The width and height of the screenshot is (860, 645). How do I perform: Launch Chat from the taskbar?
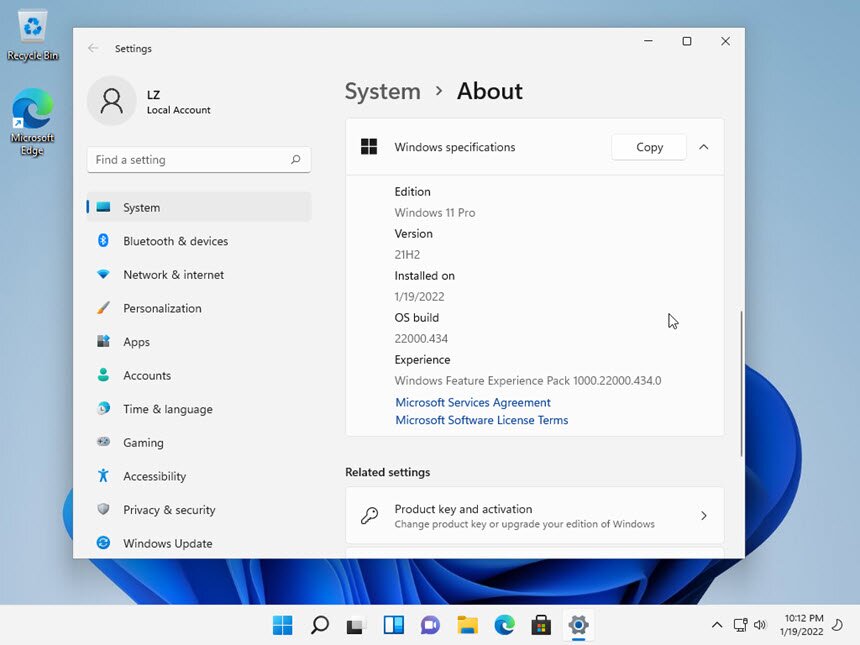point(431,625)
